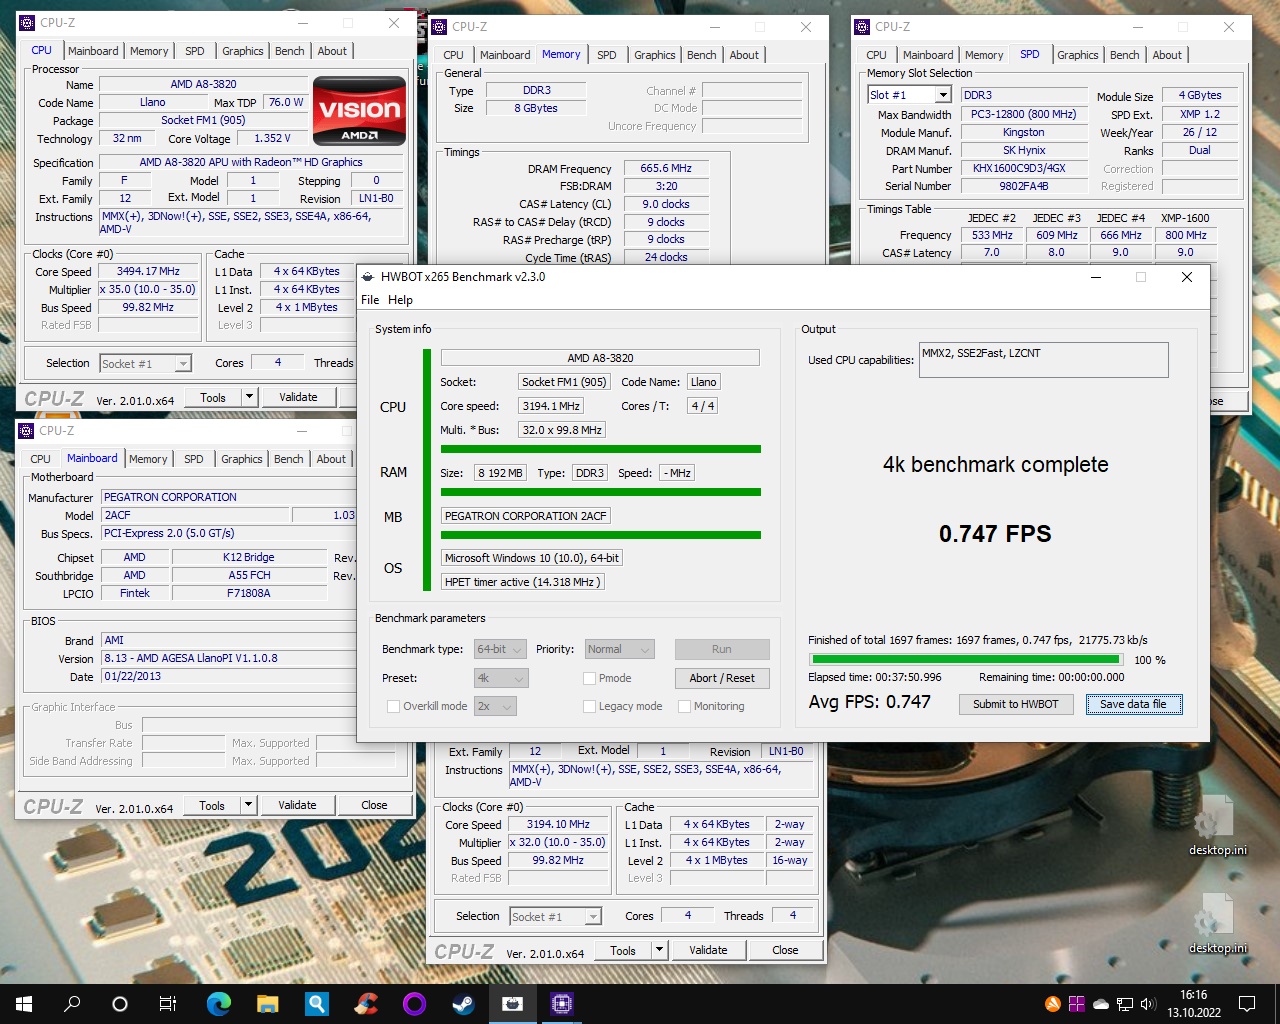The width and height of the screenshot is (1280, 1024).
Task: Switch to SPD tab in CPU-Z Mainboard window
Action: (194, 459)
